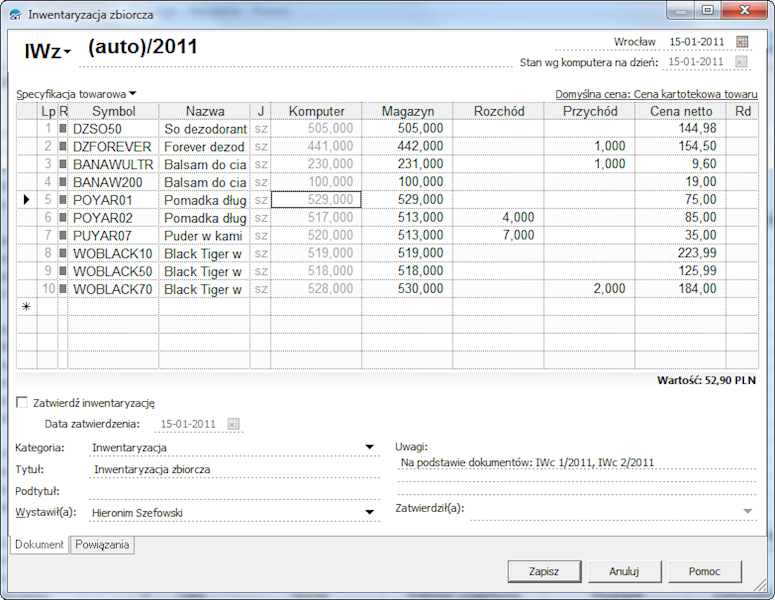The width and height of the screenshot is (775, 600).
Task: Enable the Zatwierdź inwentaryzację checkbox
Action: [x=23, y=403]
